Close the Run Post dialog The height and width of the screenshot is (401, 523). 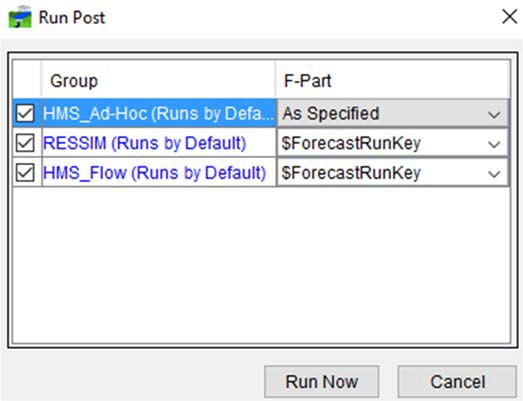point(509,16)
